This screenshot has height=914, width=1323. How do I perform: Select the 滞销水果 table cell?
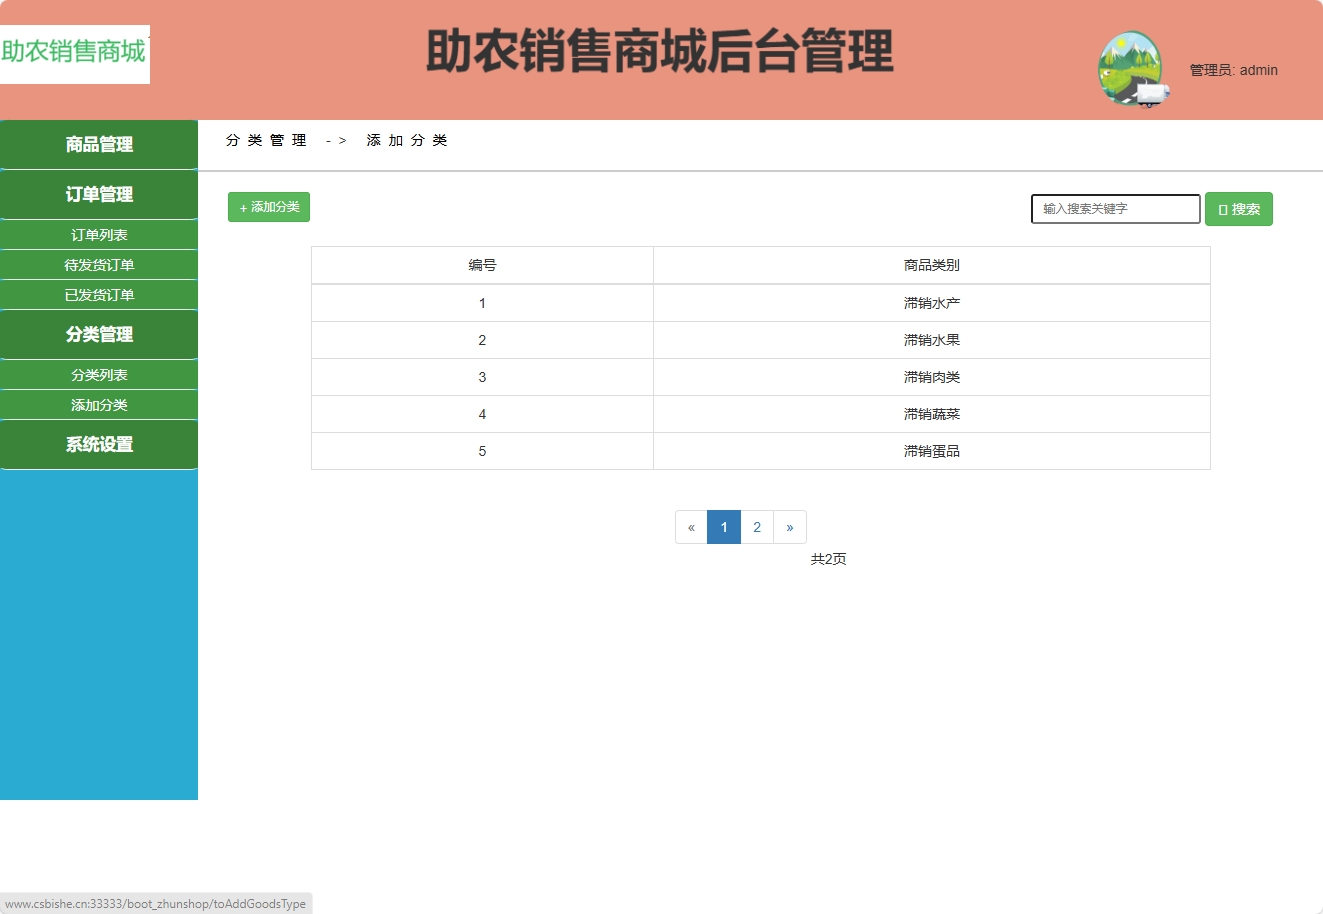[932, 340]
